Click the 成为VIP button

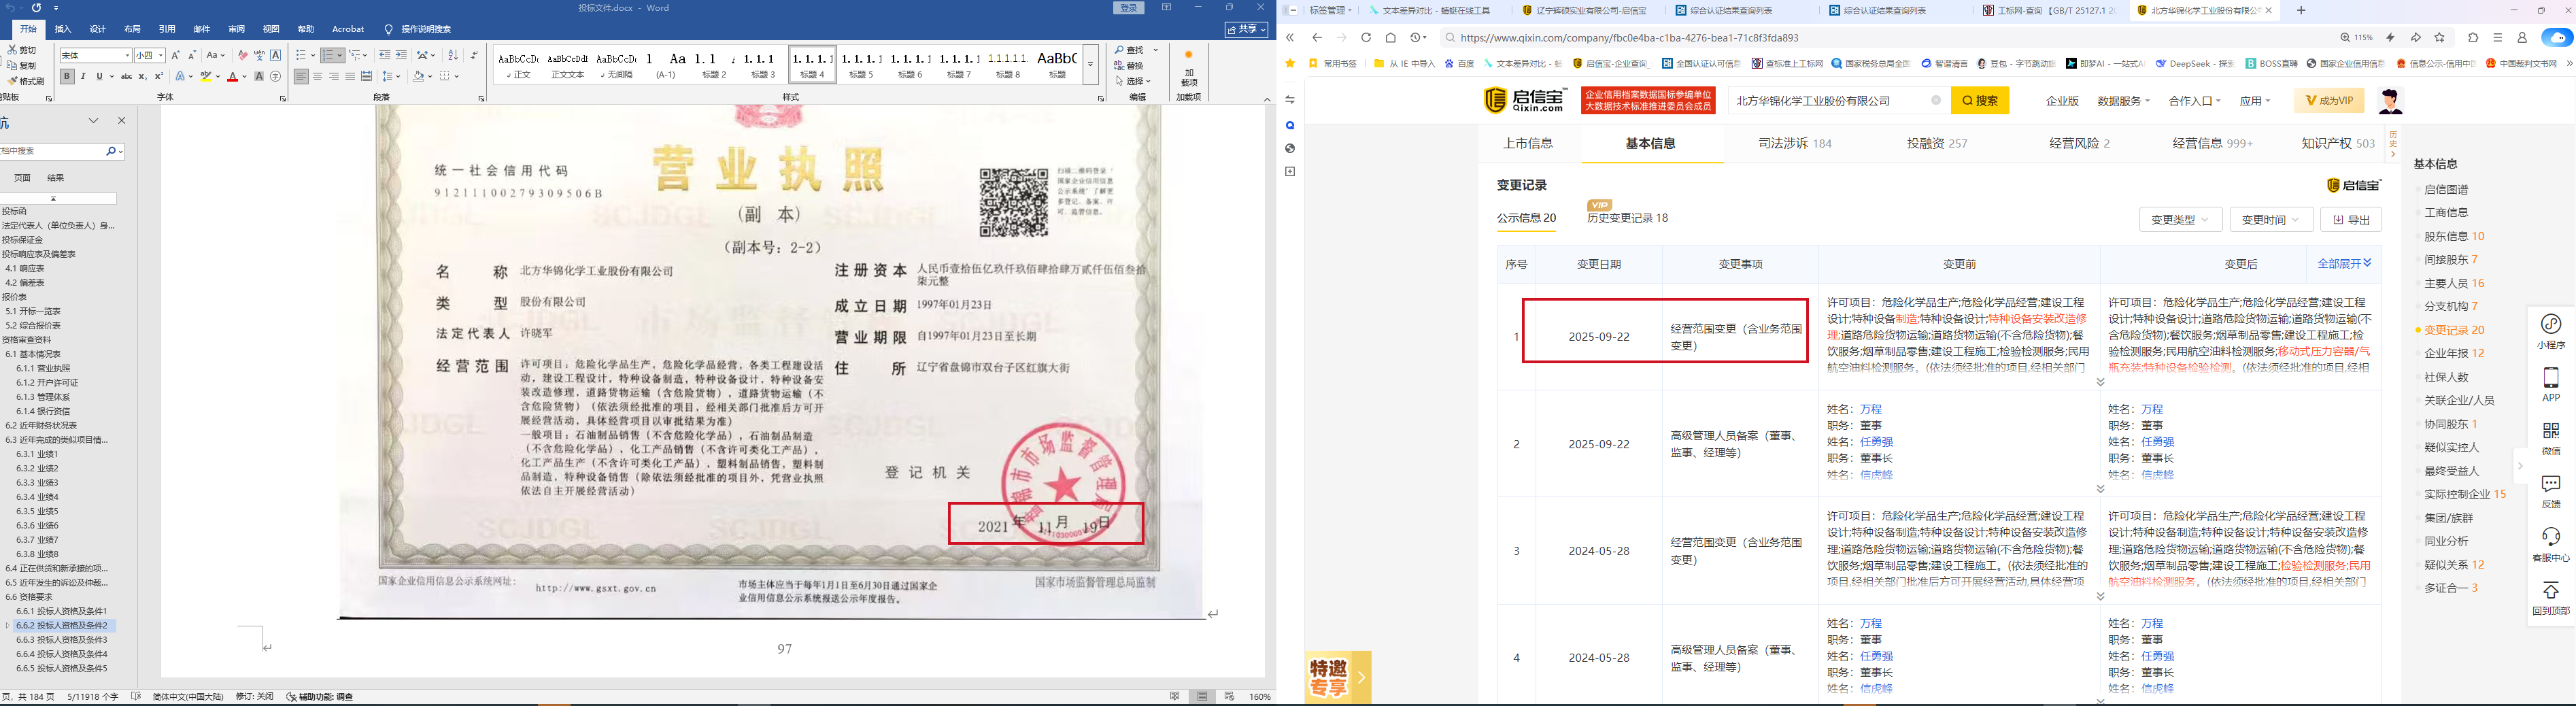point(2329,101)
